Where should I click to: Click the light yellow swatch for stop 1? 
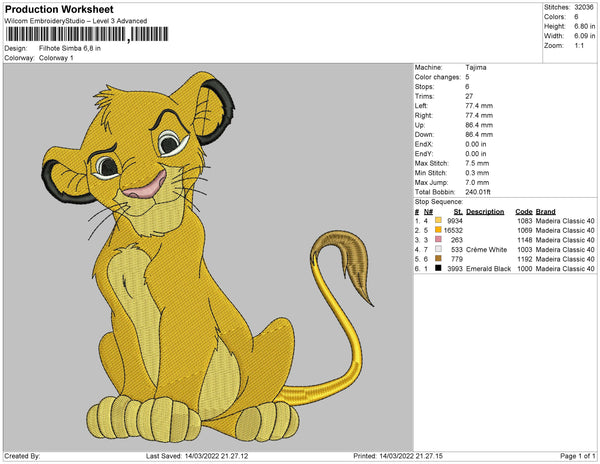[438, 220]
